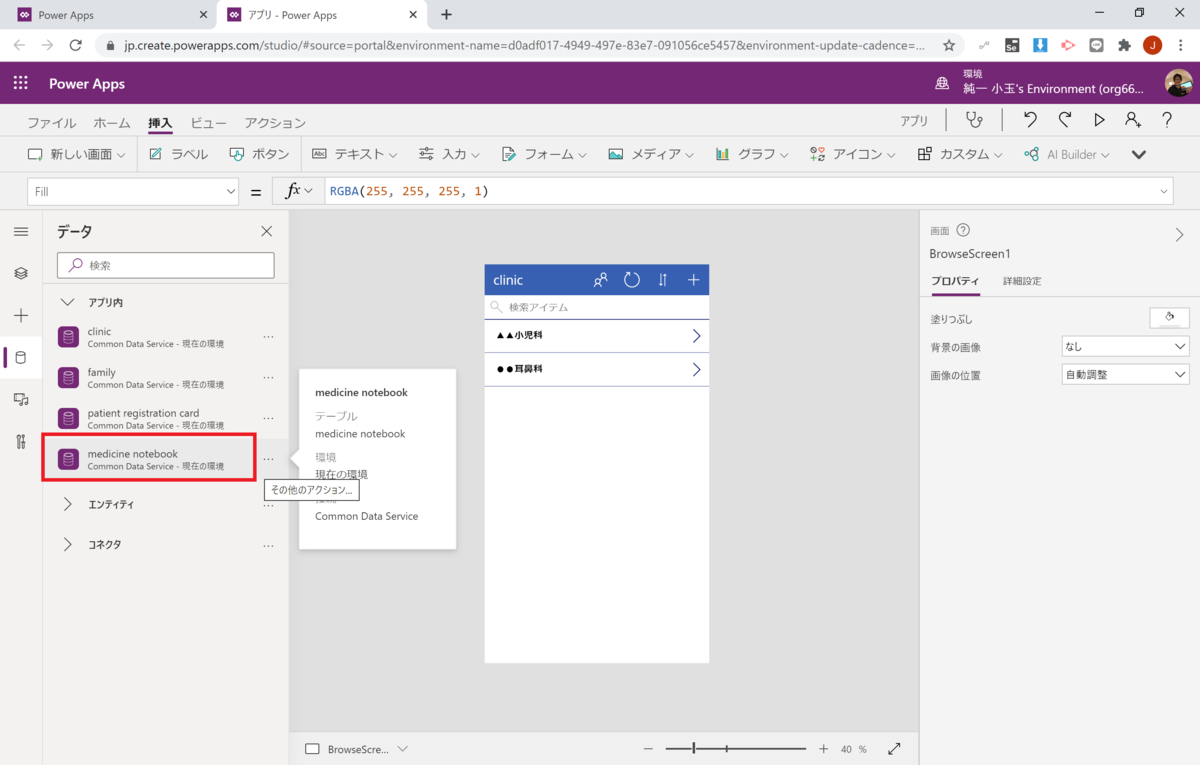The image size is (1200, 765).
Task: Insert a ラベル control
Action: click(179, 154)
